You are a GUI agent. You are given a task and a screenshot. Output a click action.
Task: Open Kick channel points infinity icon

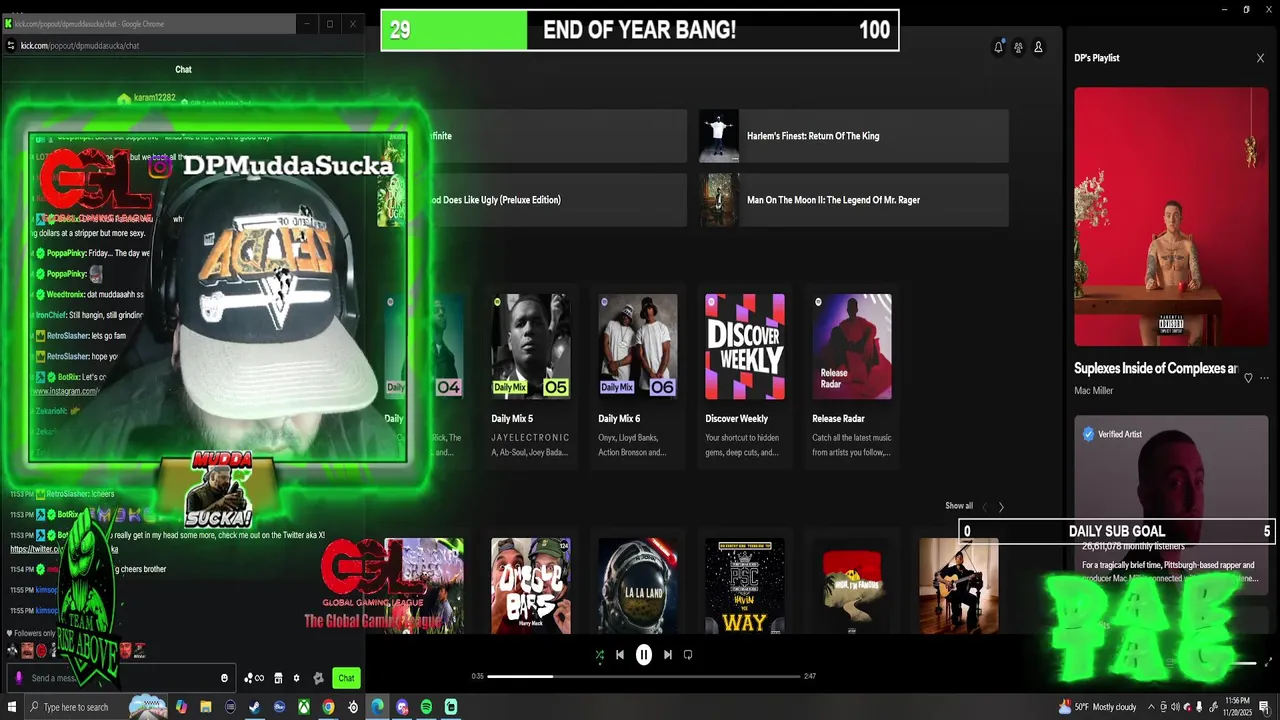[254, 678]
